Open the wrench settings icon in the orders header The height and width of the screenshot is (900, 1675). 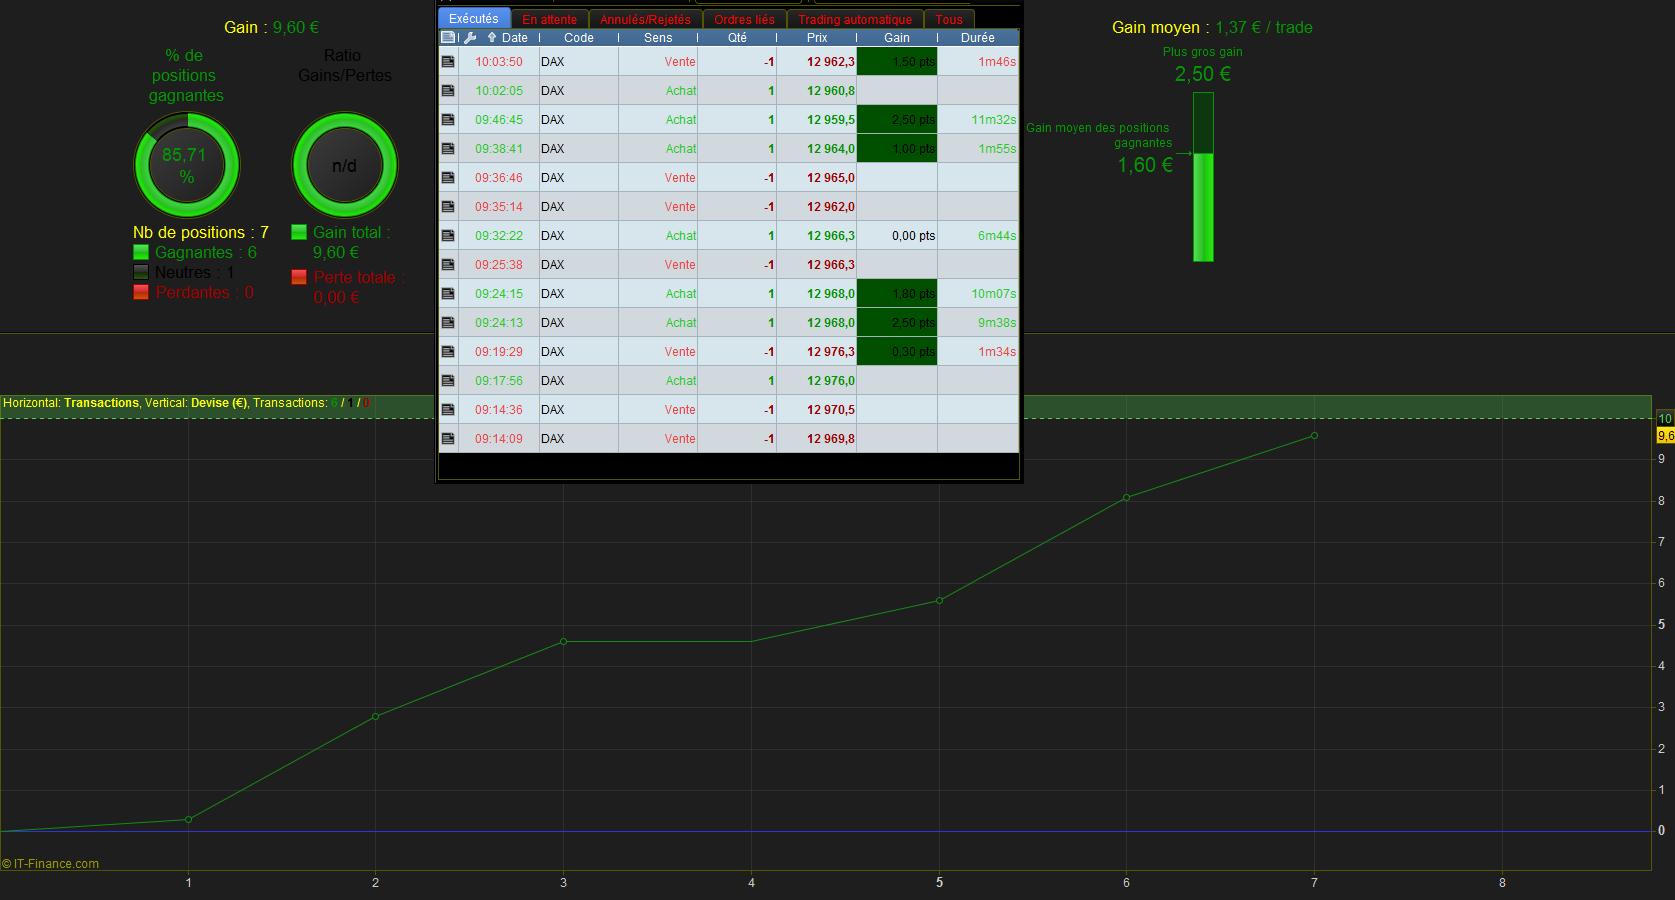[470, 38]
